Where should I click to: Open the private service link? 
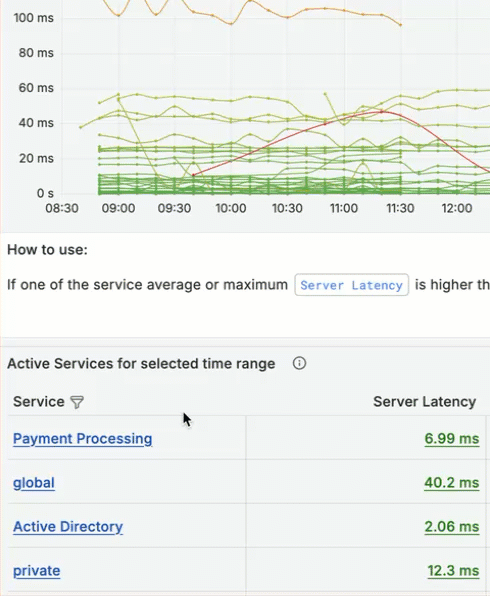36,571
